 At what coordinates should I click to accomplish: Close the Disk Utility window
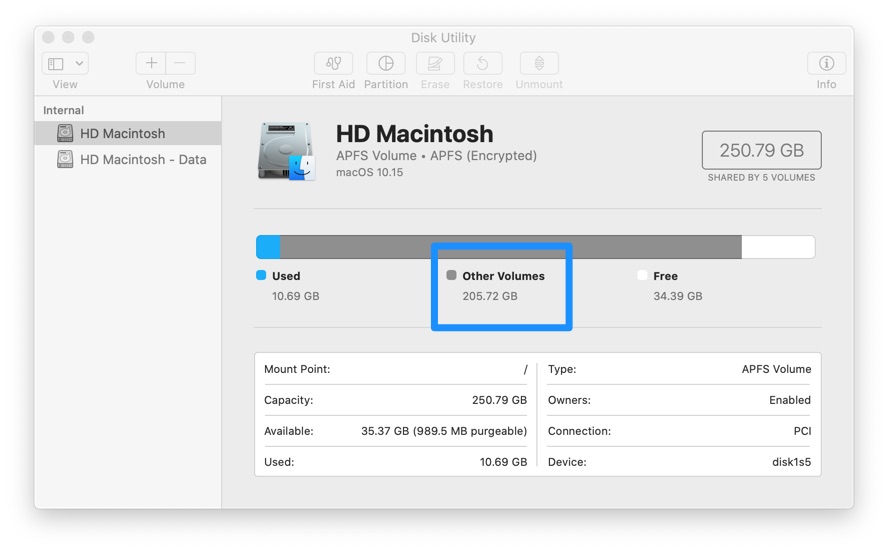point(48,37)
